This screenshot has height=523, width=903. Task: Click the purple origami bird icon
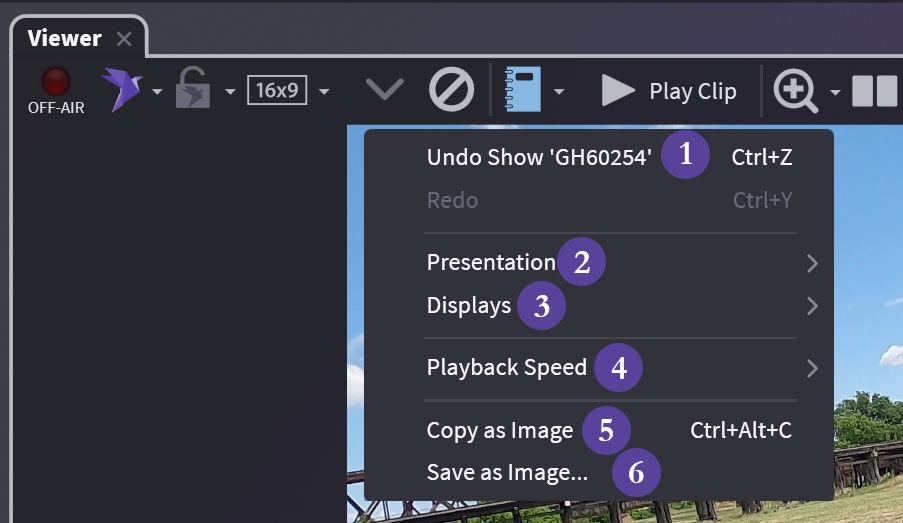click(121, 90)
